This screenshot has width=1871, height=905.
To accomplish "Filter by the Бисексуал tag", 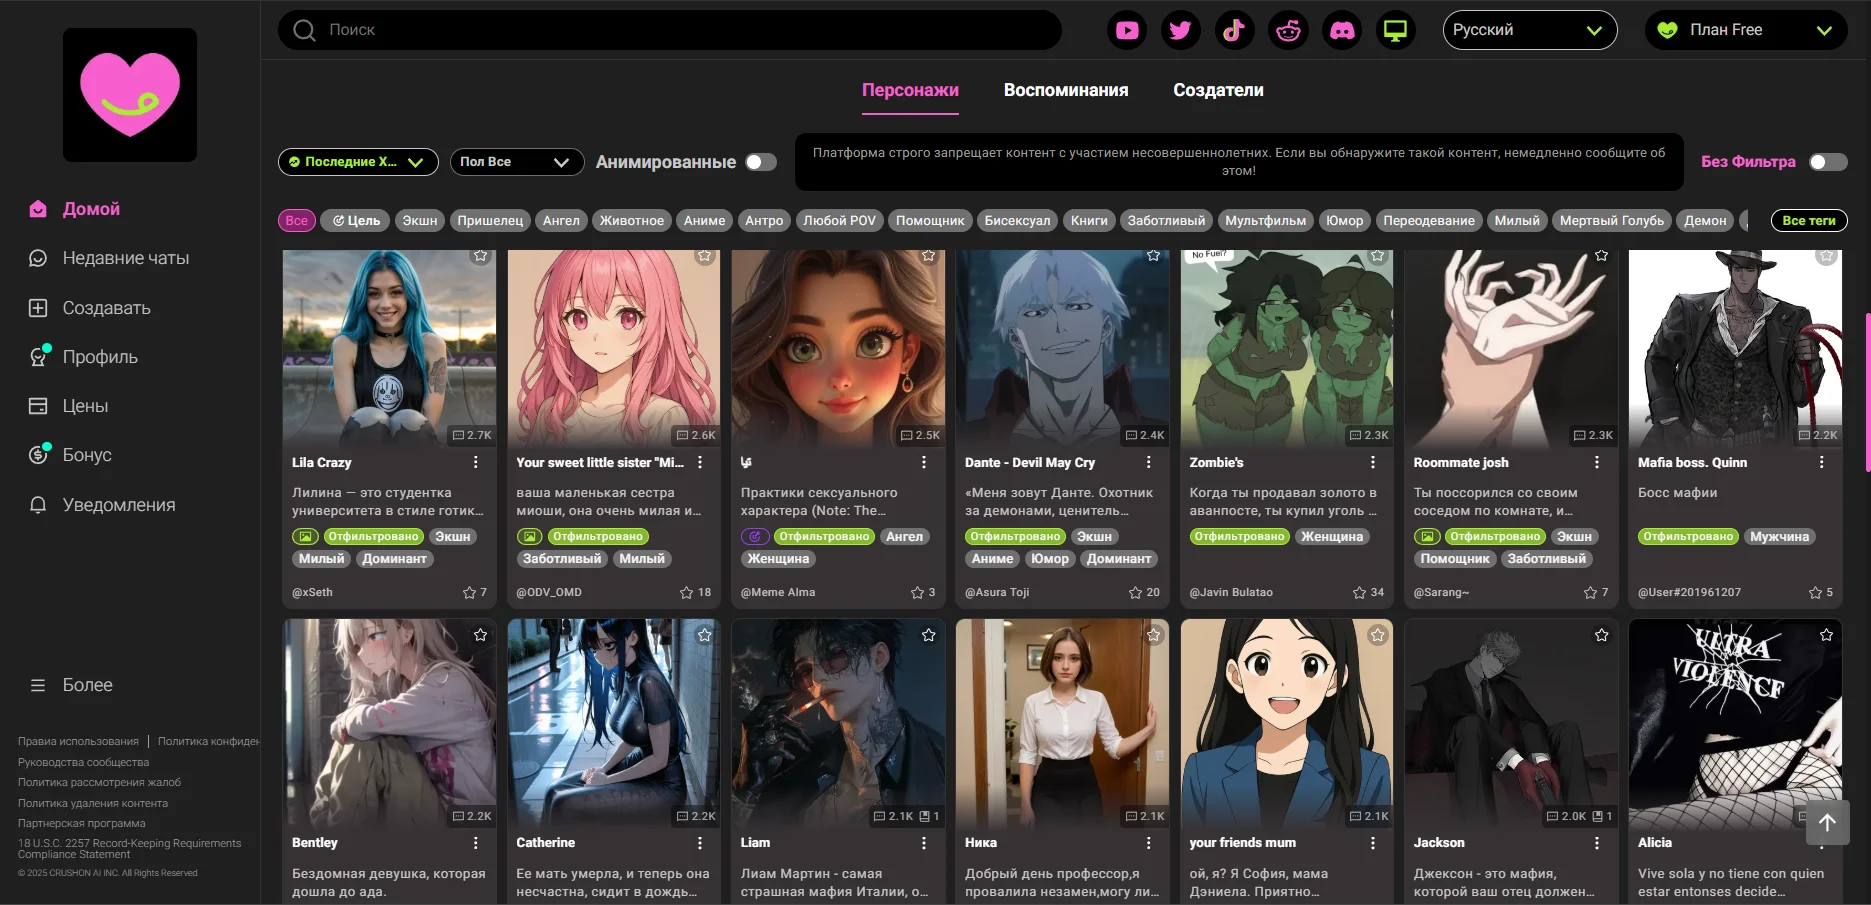I will [x=1017, y=221].
